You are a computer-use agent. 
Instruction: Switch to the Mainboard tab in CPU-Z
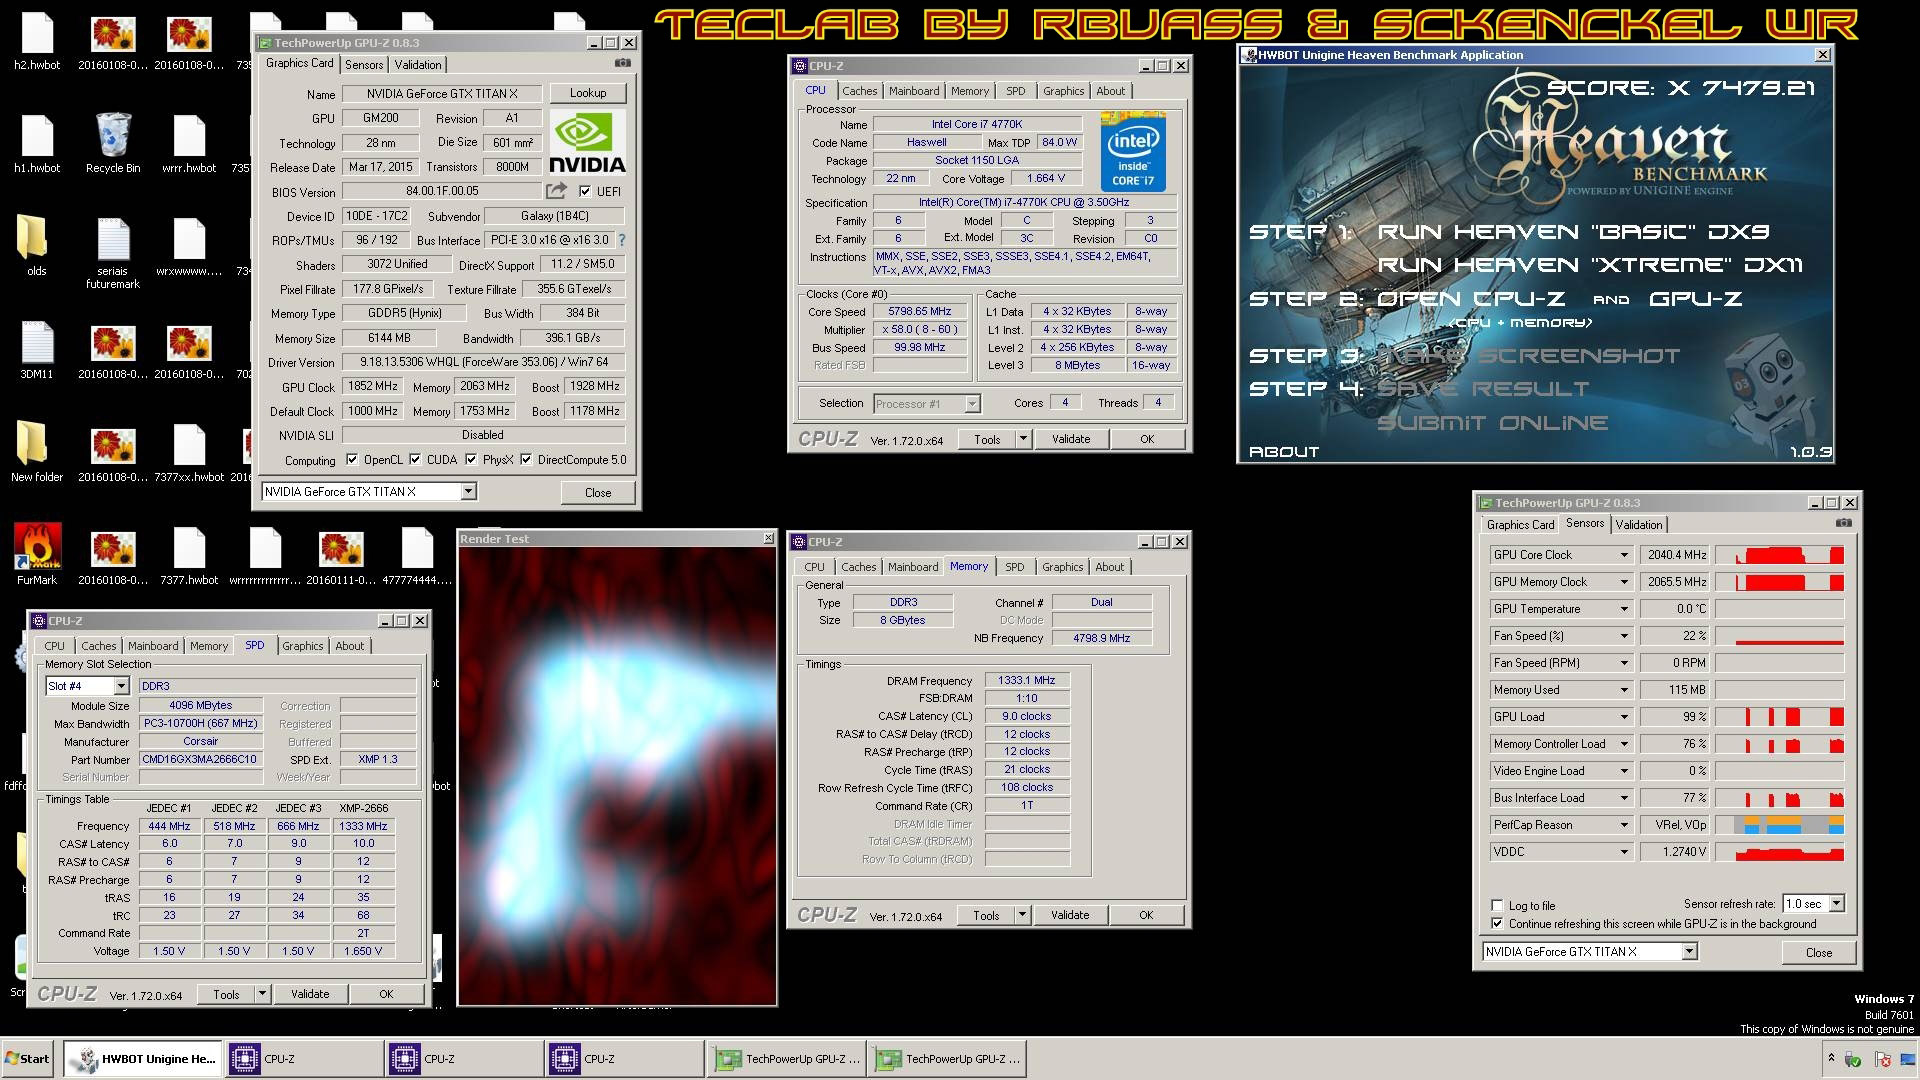coord(914,91)
